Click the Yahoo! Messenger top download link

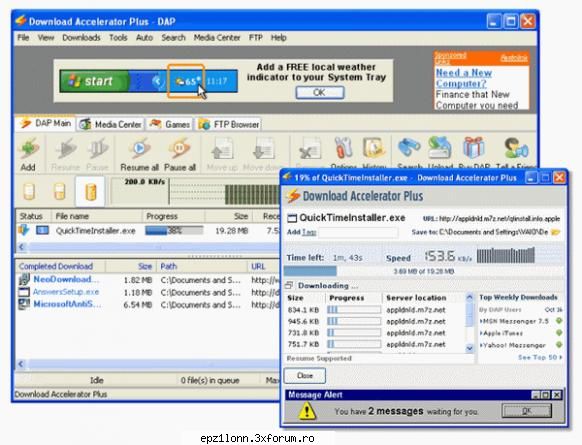click(x=513, y=345)
